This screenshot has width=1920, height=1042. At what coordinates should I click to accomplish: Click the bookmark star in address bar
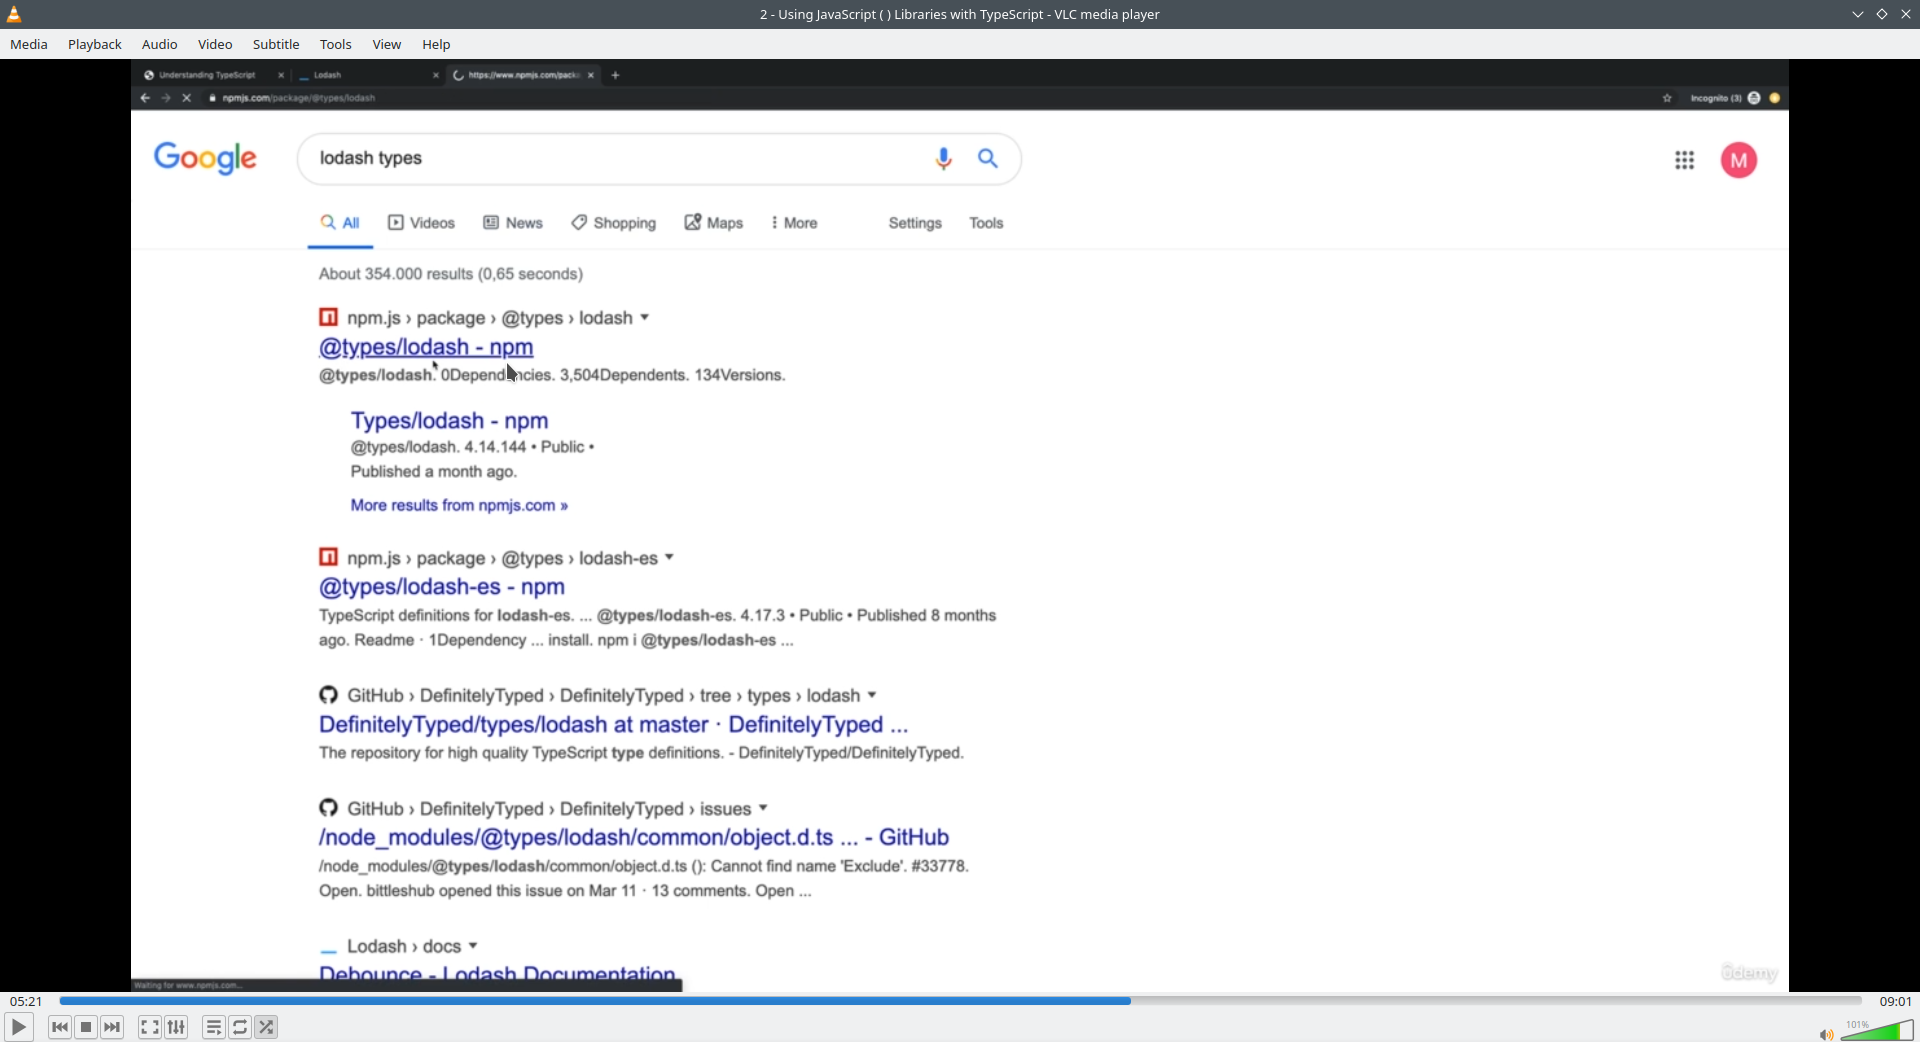(1667, 98)
